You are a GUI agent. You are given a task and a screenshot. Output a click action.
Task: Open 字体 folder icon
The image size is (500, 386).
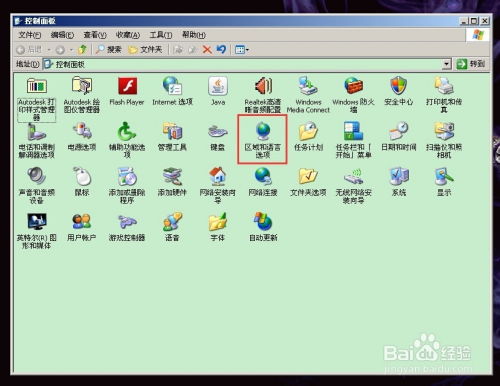pyautogui.click(x=218, y=222)
